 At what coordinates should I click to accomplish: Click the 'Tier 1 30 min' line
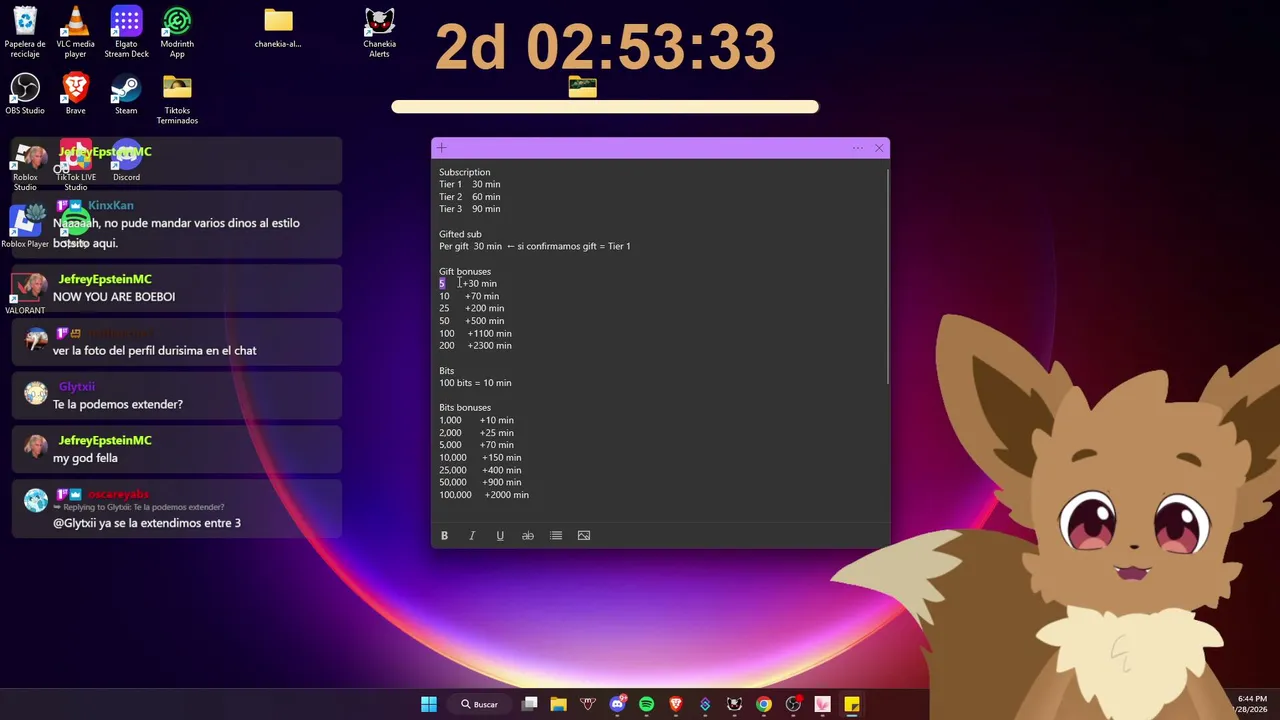(470, 184)
